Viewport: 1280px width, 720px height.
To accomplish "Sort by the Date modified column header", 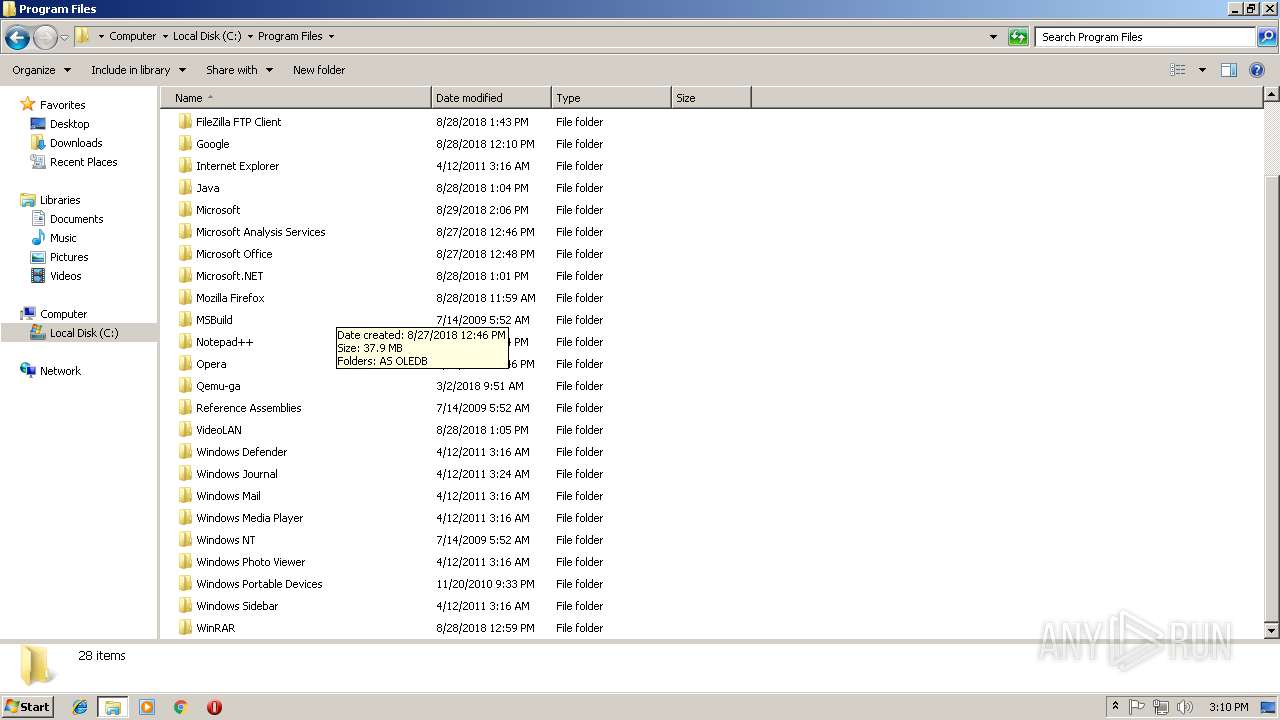I will tap(491, 98).
